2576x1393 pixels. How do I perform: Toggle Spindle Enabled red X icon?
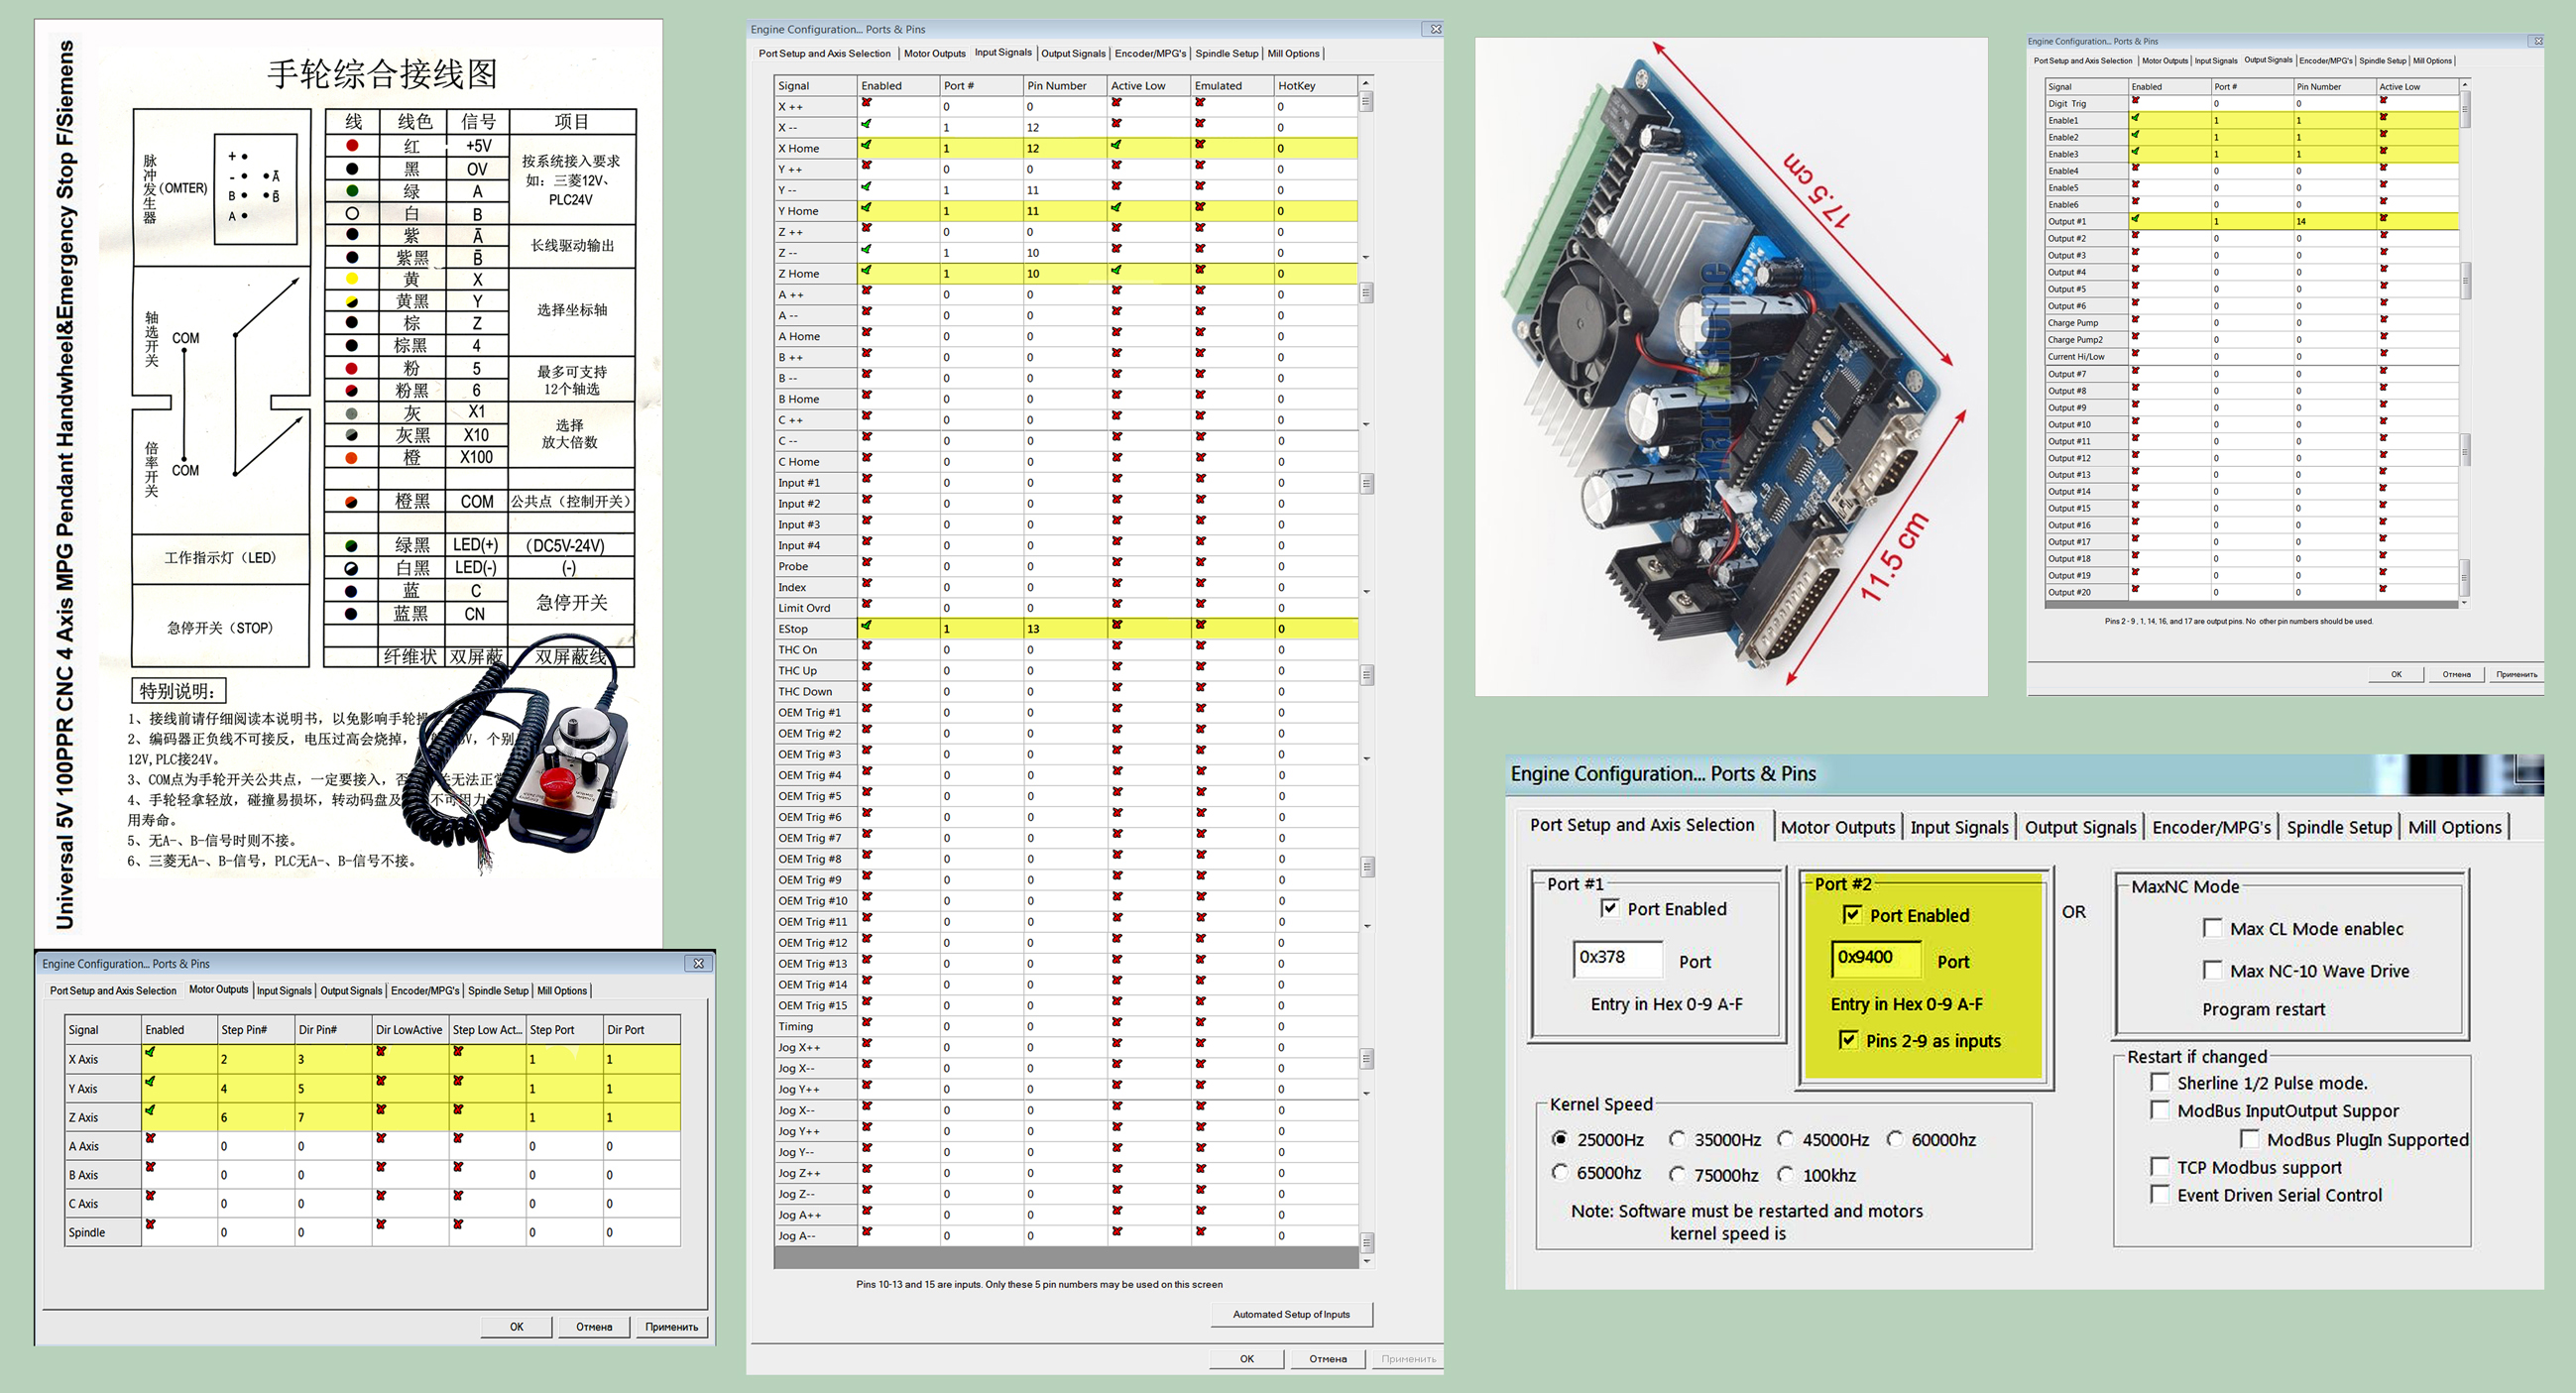150,1225
